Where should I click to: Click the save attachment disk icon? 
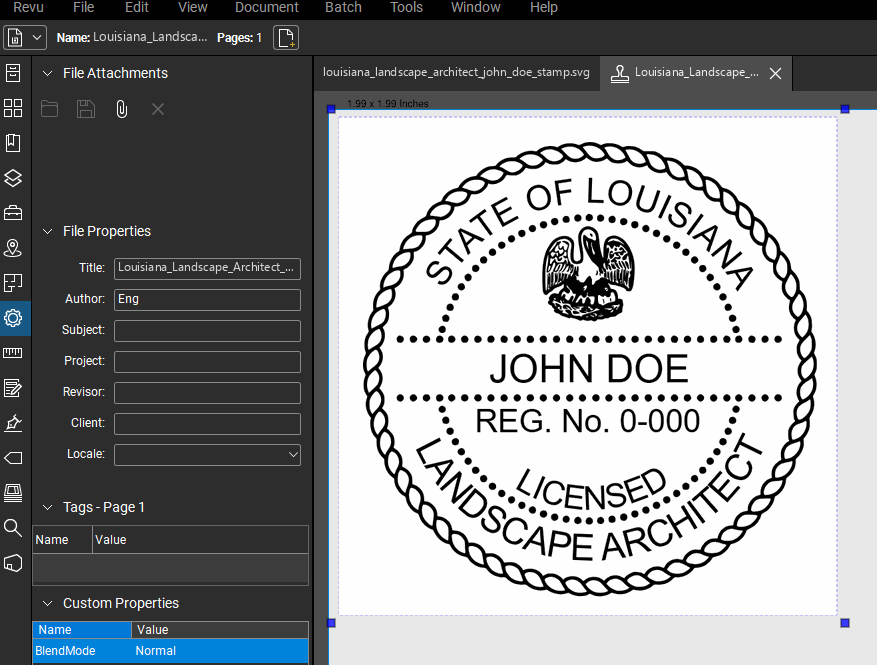tap(86, 109)
